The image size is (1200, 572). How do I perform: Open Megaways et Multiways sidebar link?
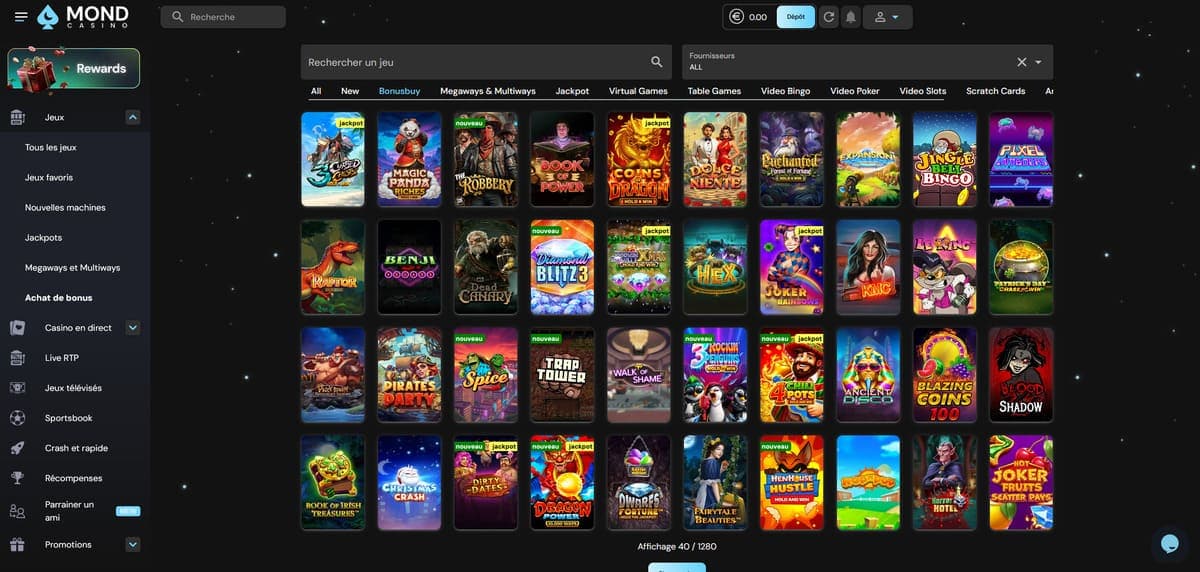coord(72,268)
